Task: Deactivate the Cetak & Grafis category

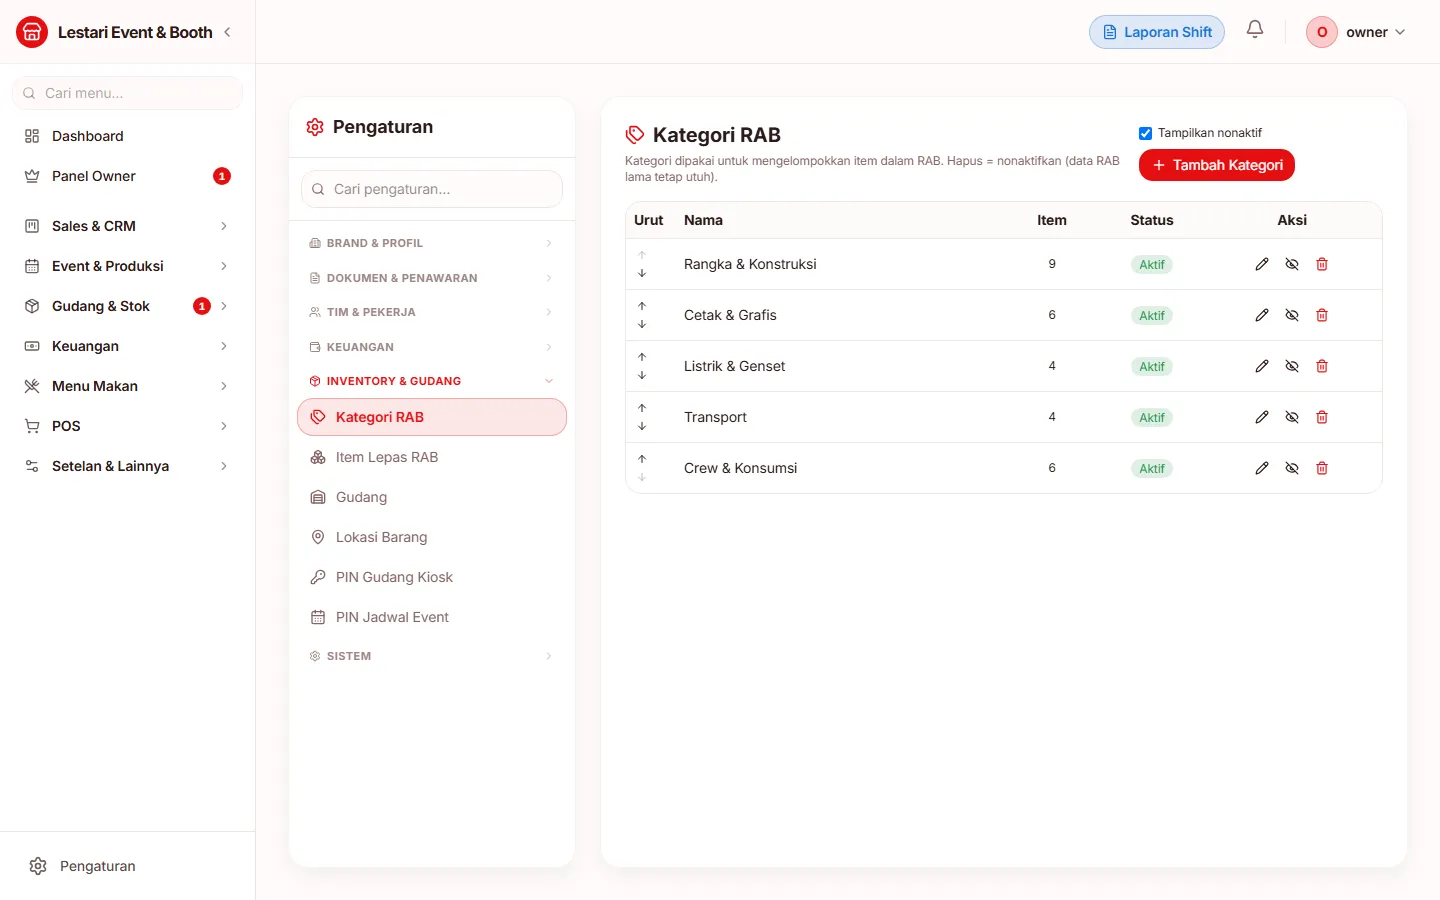Action: [x=1292, y=315]
